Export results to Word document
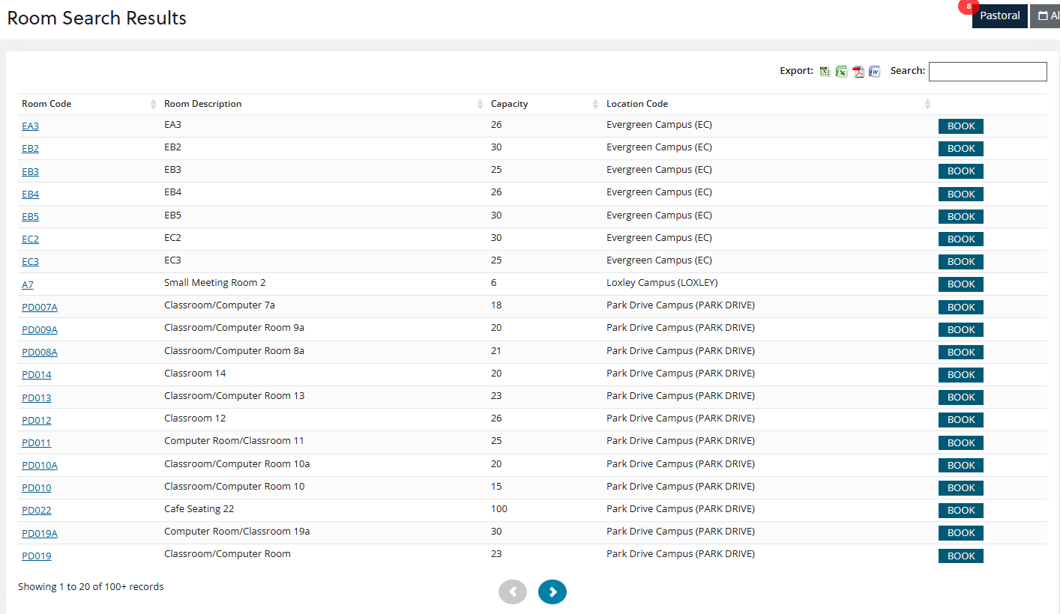Image resolution: width=1061 pixels, height=614 pixels. click(x=874, y=72)
